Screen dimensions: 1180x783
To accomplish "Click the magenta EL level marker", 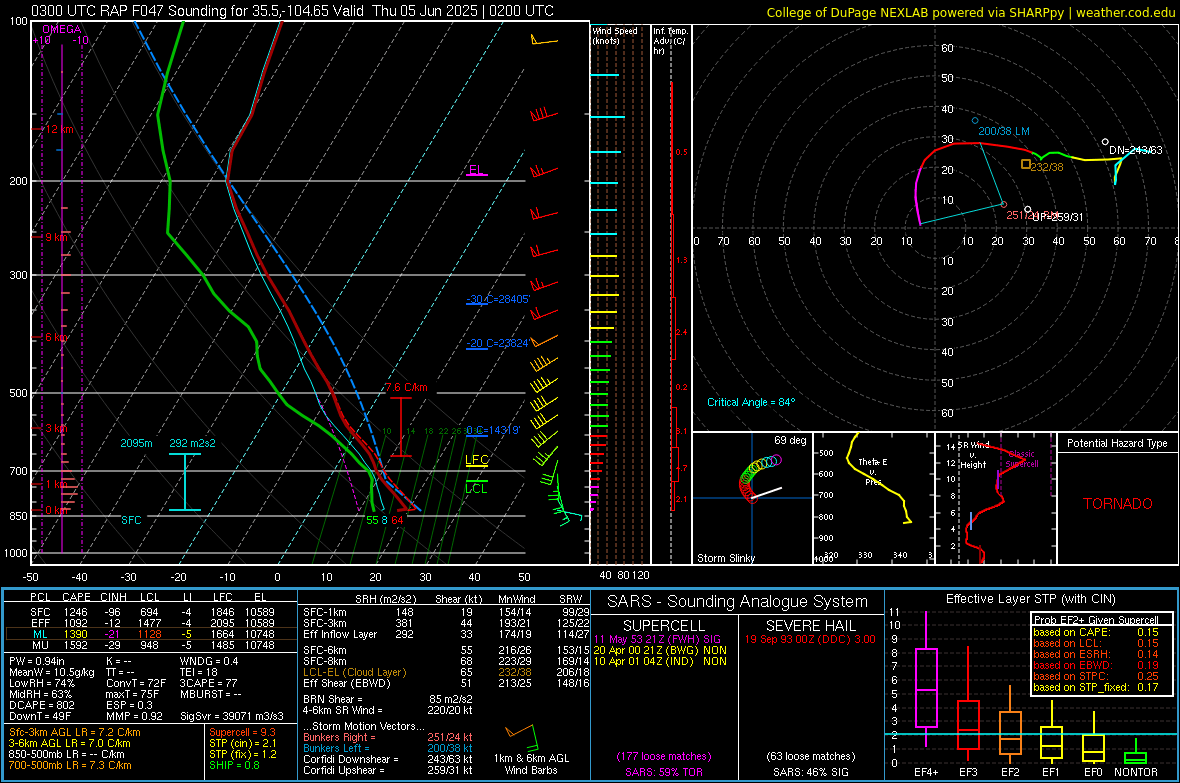I will coord(476,170).
